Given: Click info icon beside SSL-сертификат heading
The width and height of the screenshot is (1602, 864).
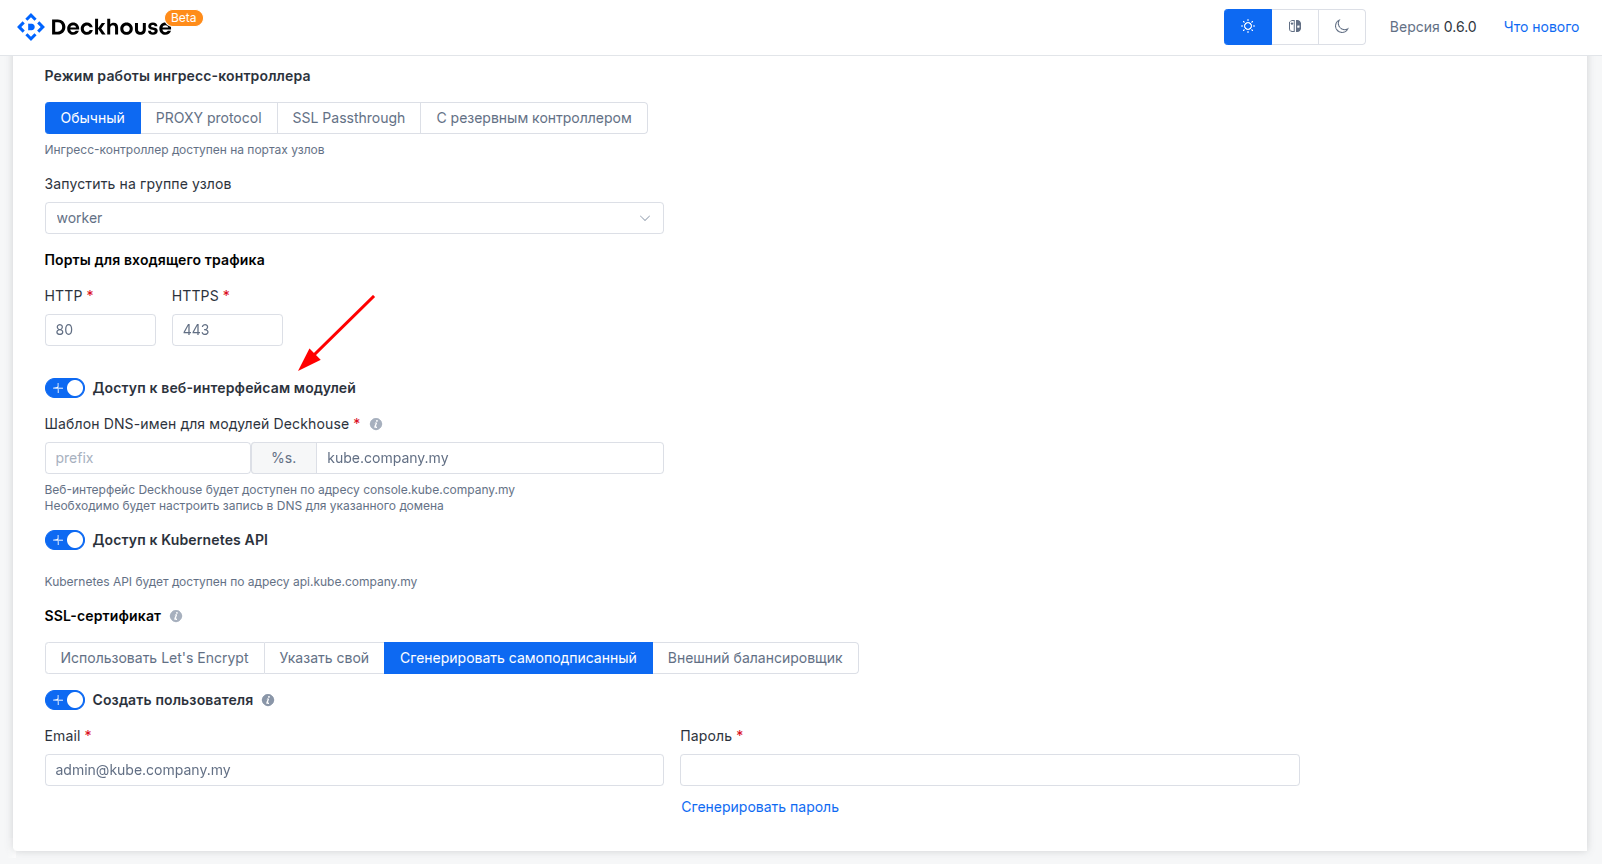Looking at the screenshot, I should (176, 616).
